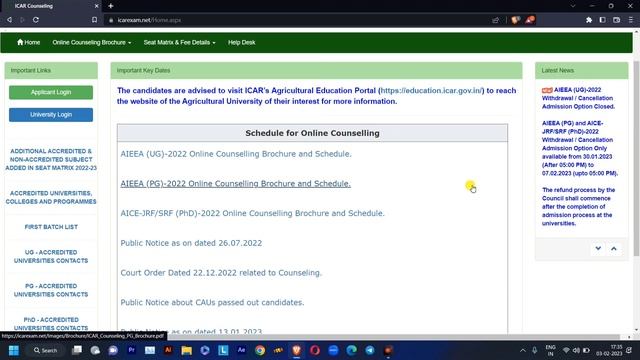This screenshot has width=640, height=360.
Task: Go back using the browser back arrow
Action: coord(9,20)
